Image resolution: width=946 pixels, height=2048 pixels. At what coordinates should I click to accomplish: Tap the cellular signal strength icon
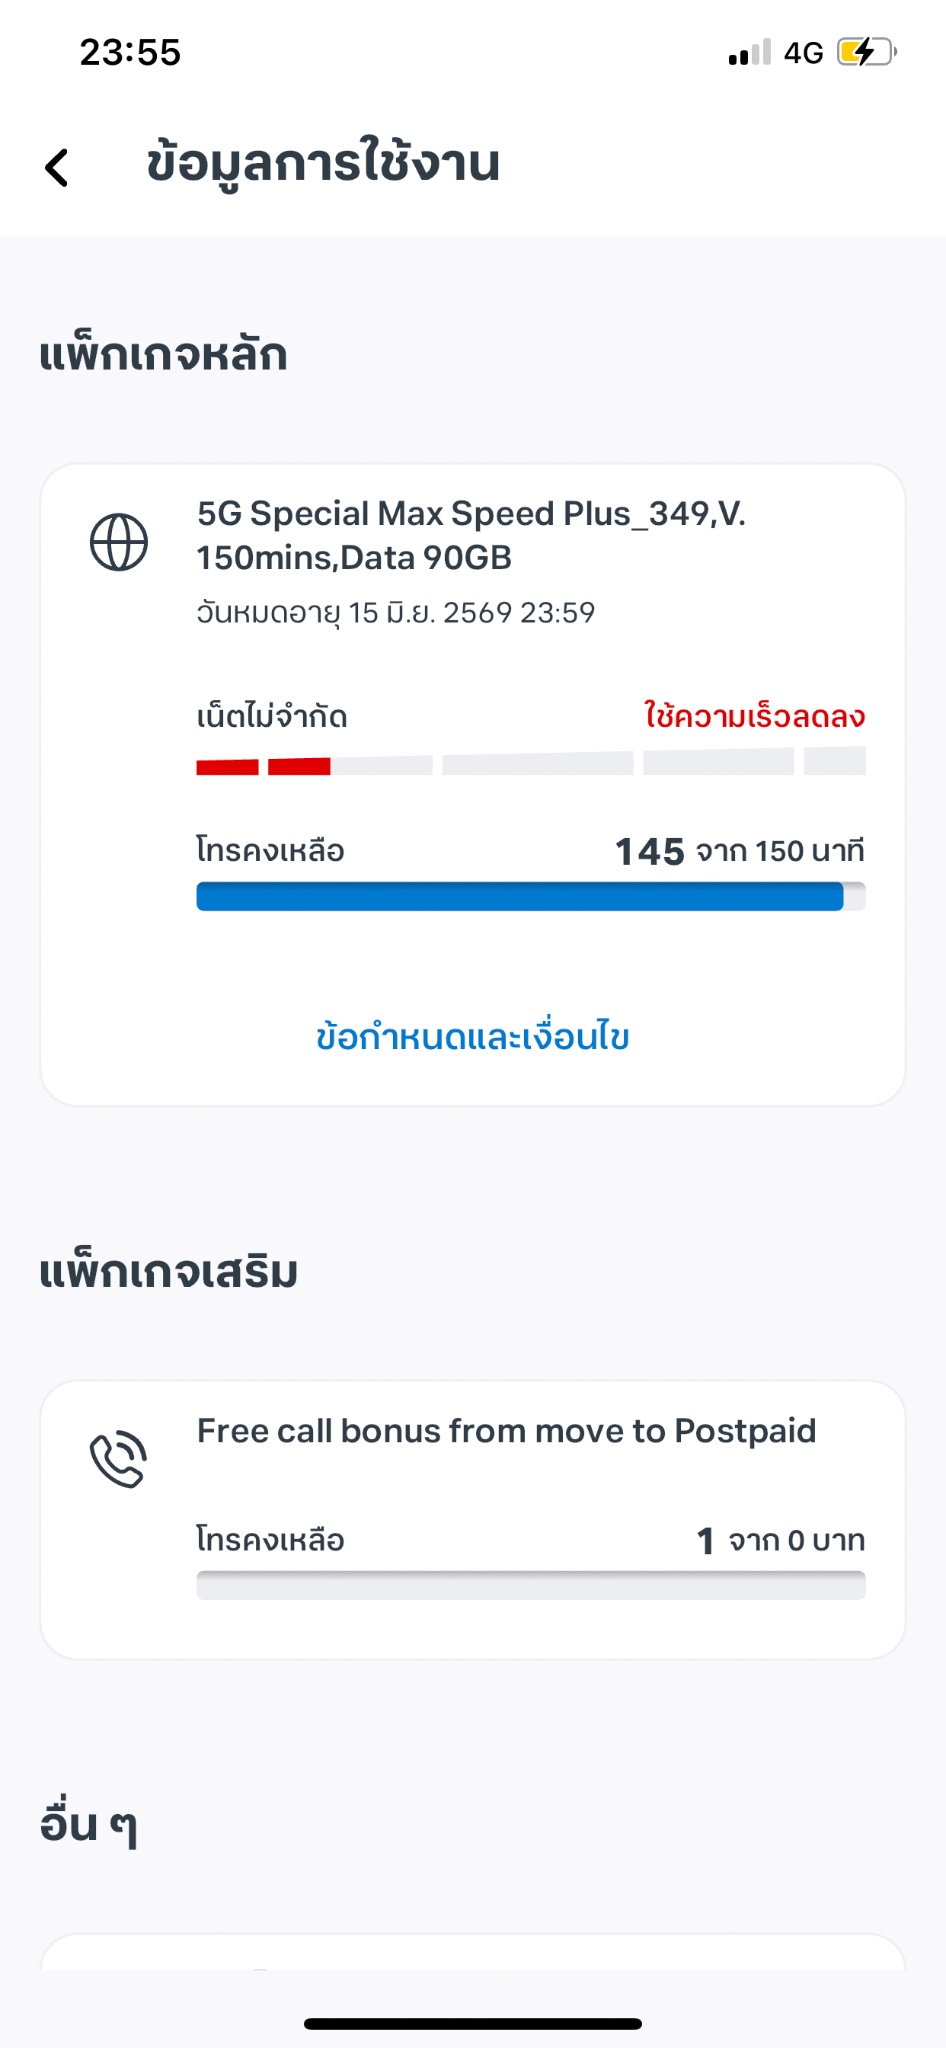tap(750, 52)
